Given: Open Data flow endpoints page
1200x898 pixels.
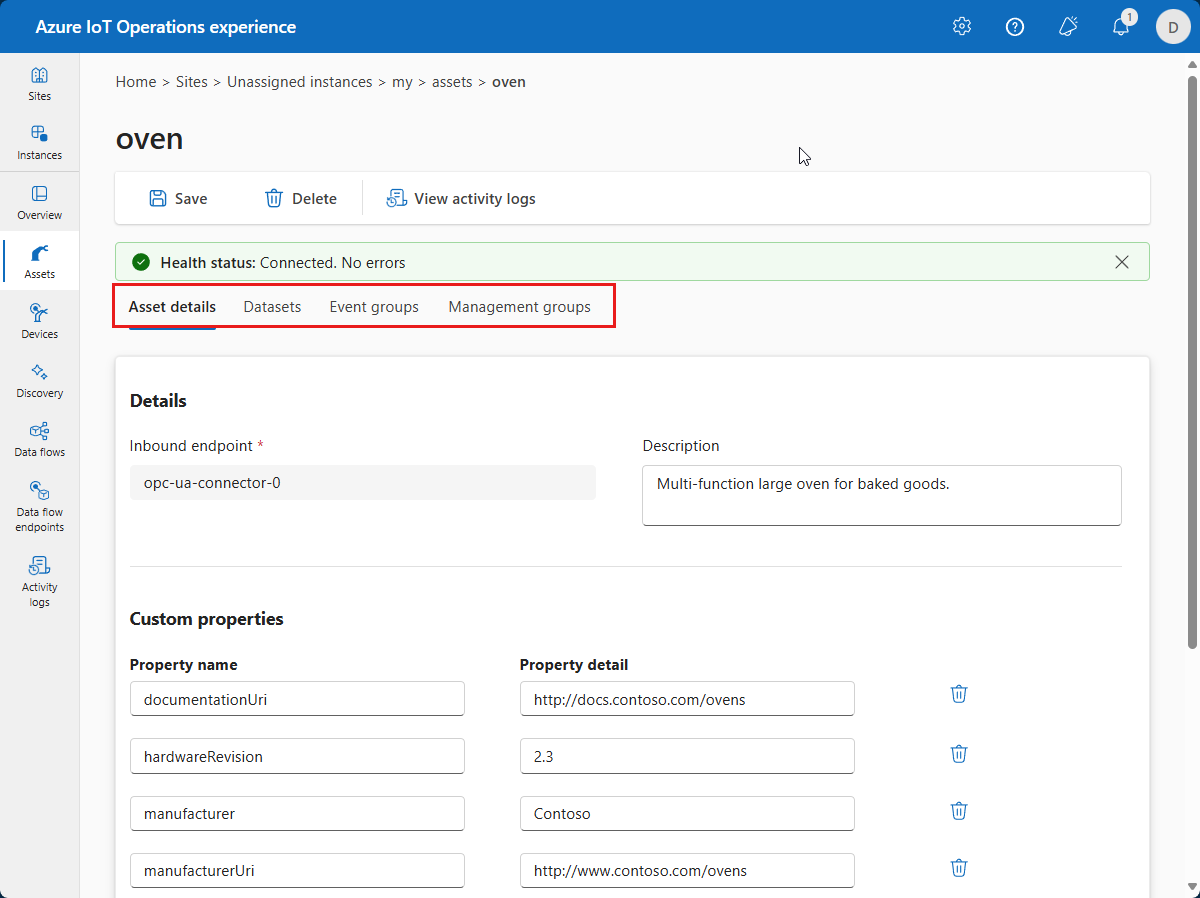Looking at the screenshot, I should click(39, 507).
